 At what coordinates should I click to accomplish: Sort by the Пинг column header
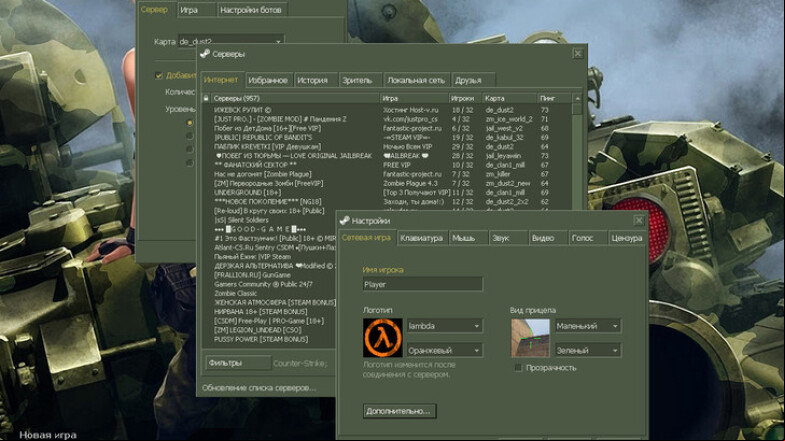[554, 98]
